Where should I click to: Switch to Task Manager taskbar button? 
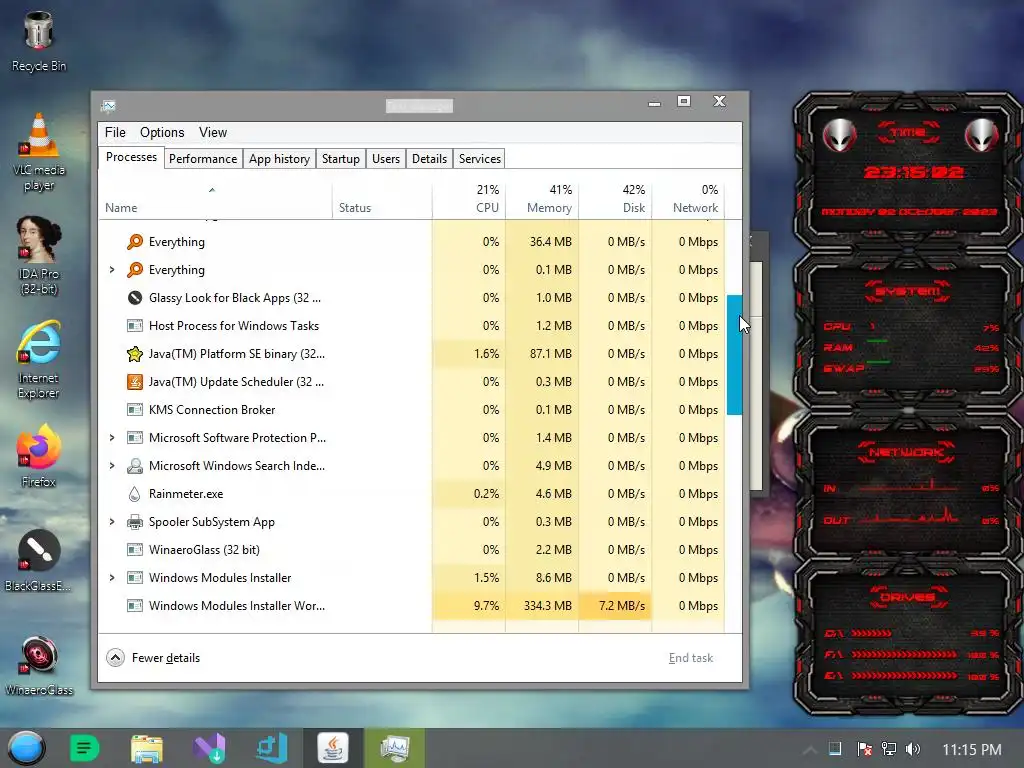(394, 748)
